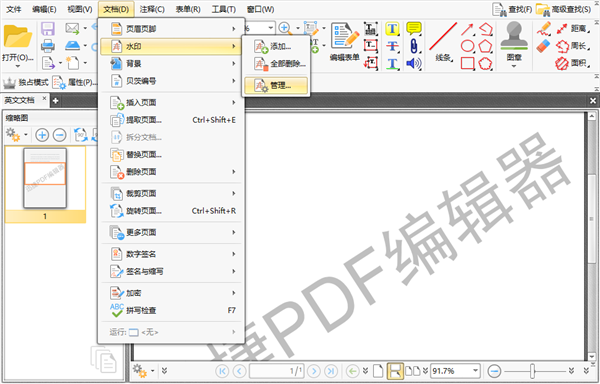Select 添加... in watermark submenu

coord(276,46)
